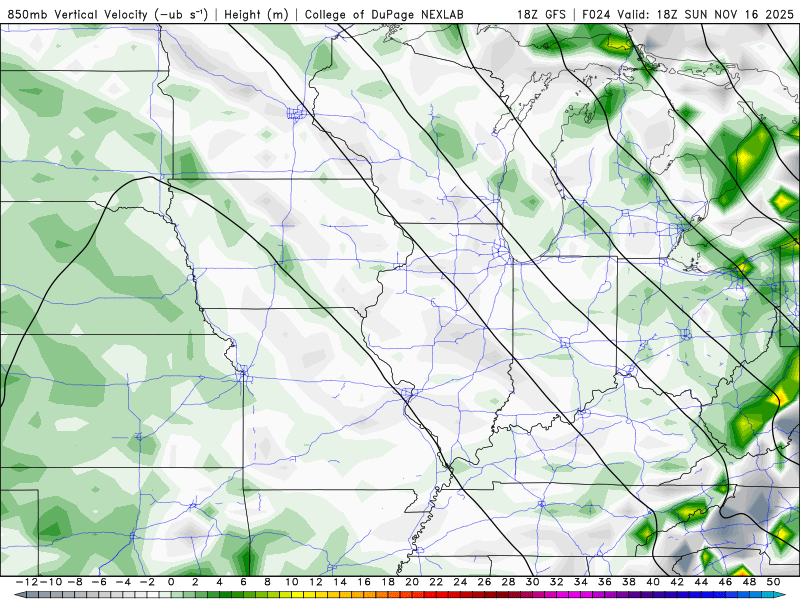
Task: Click the '50' value on color scale
Action: click(x=773, y=582)
